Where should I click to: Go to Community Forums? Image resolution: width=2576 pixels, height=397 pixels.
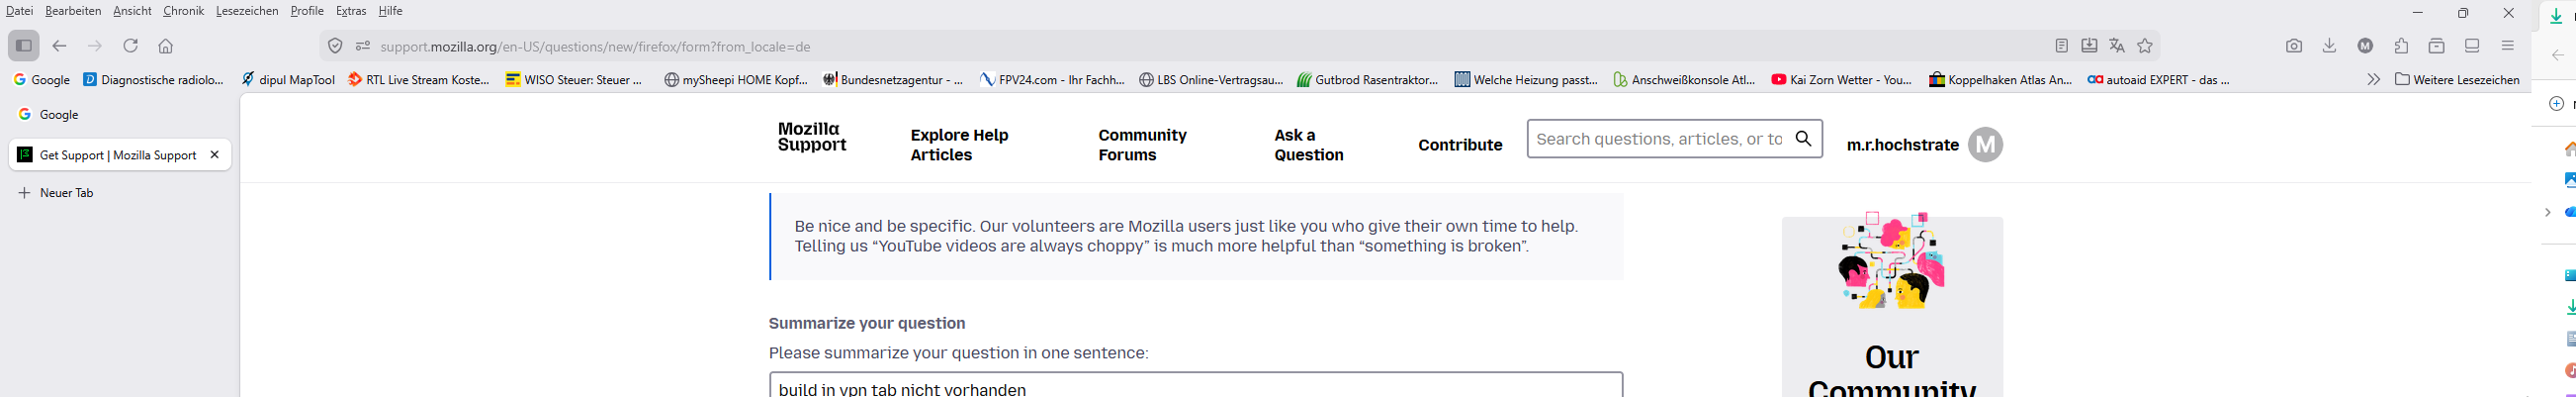[x=1142, y=145]
